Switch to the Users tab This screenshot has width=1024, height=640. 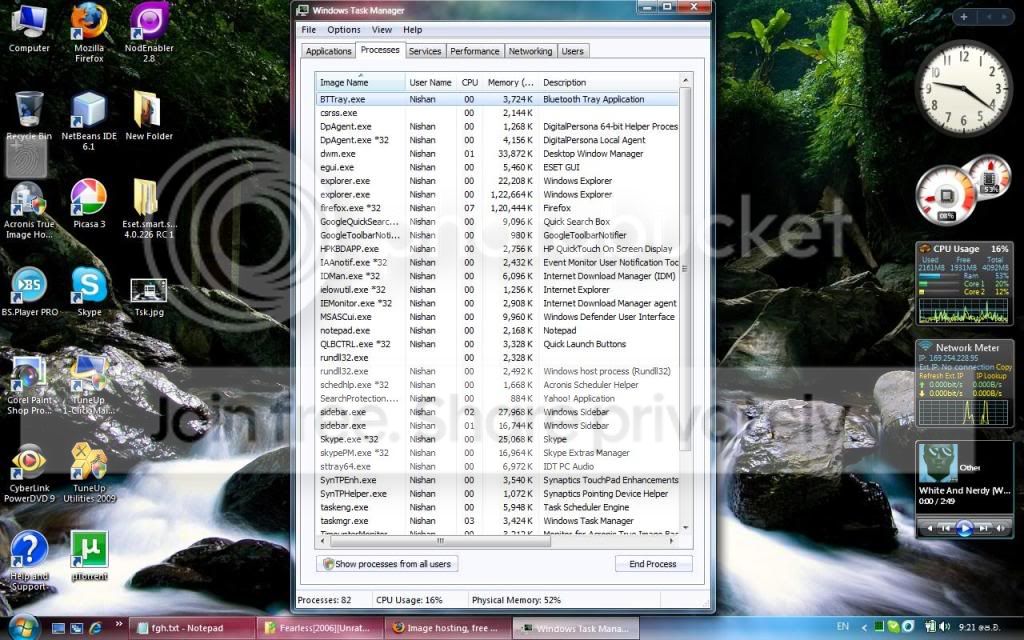click(x=573, y=51)
